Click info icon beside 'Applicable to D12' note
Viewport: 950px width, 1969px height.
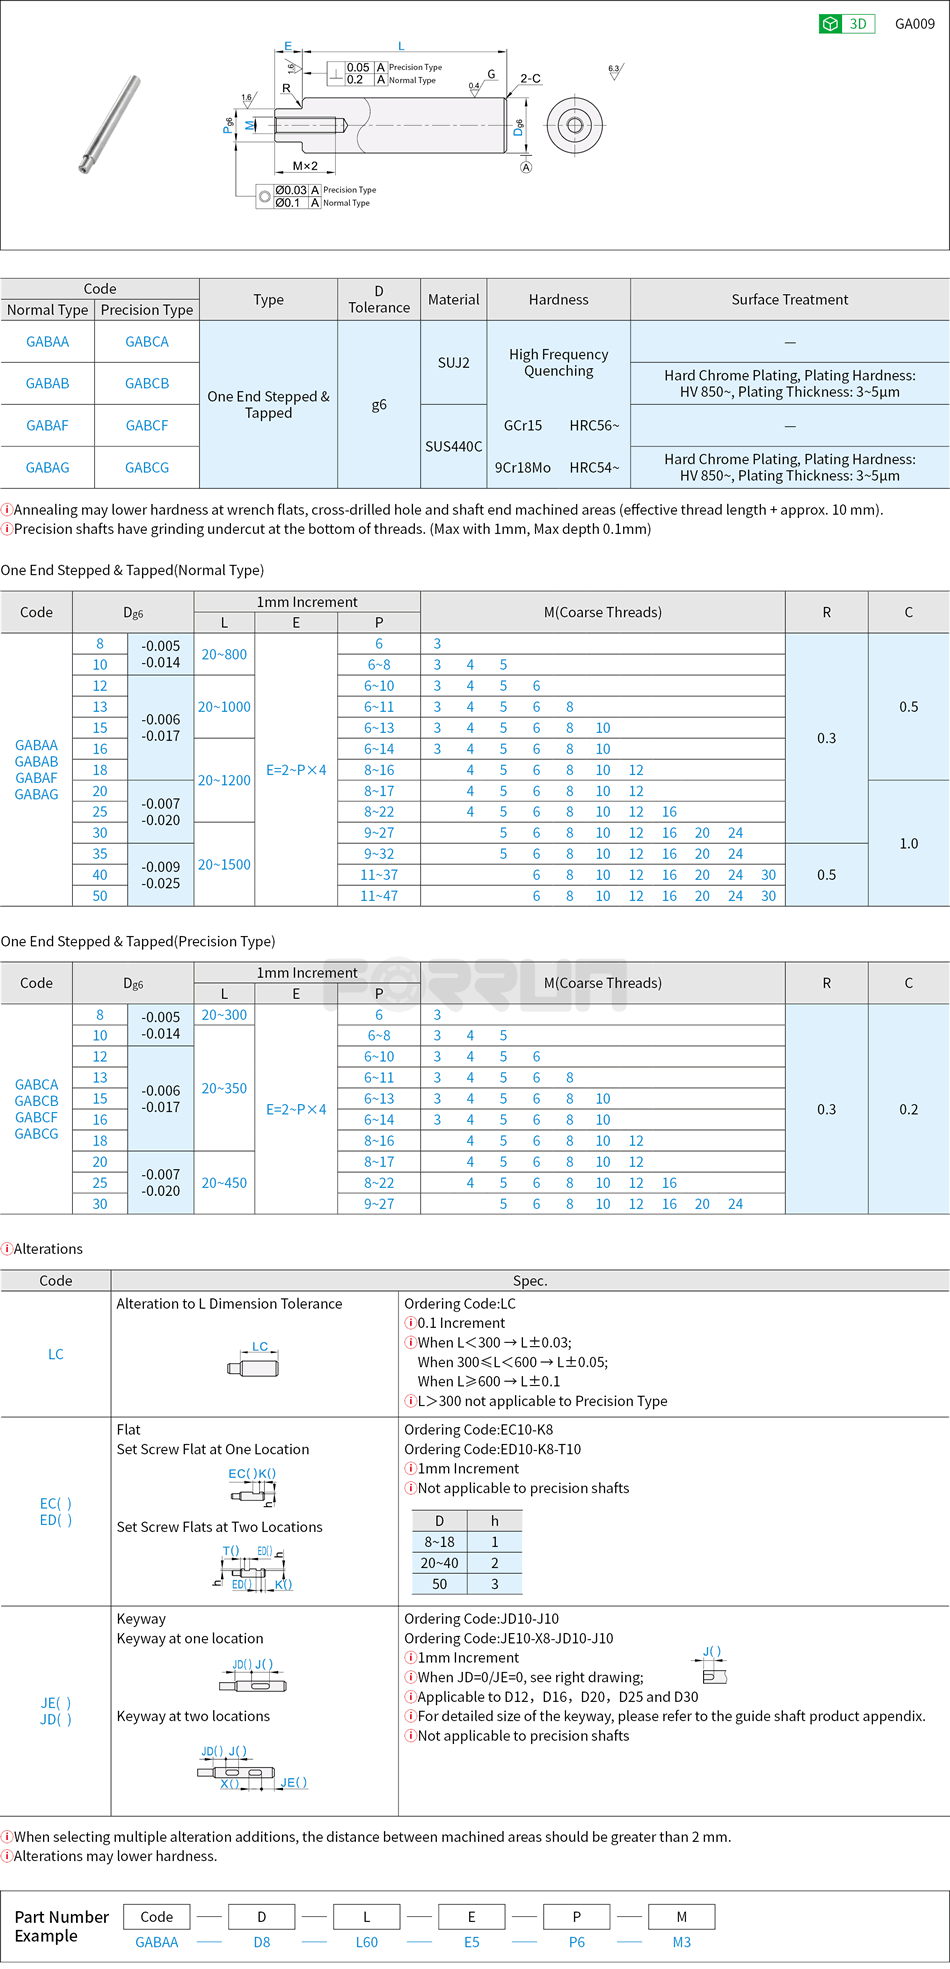coord(410,1697)
